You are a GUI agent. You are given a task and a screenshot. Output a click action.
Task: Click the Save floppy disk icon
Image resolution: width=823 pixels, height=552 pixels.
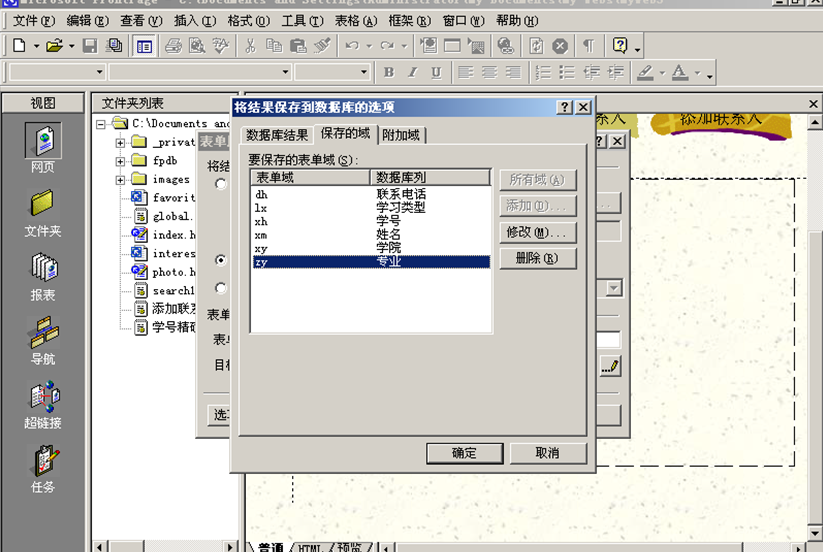90,46
